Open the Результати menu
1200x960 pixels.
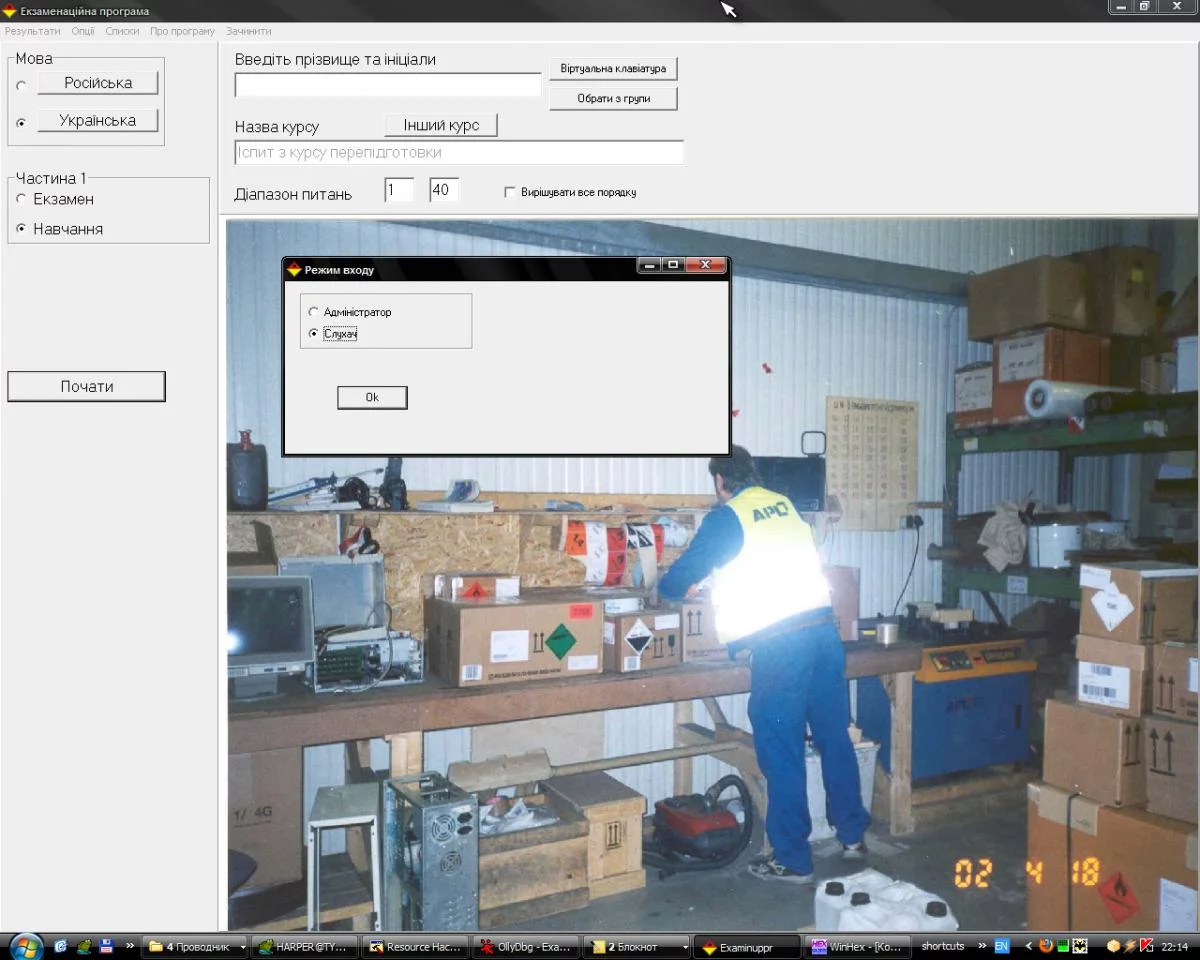point(32,31)
